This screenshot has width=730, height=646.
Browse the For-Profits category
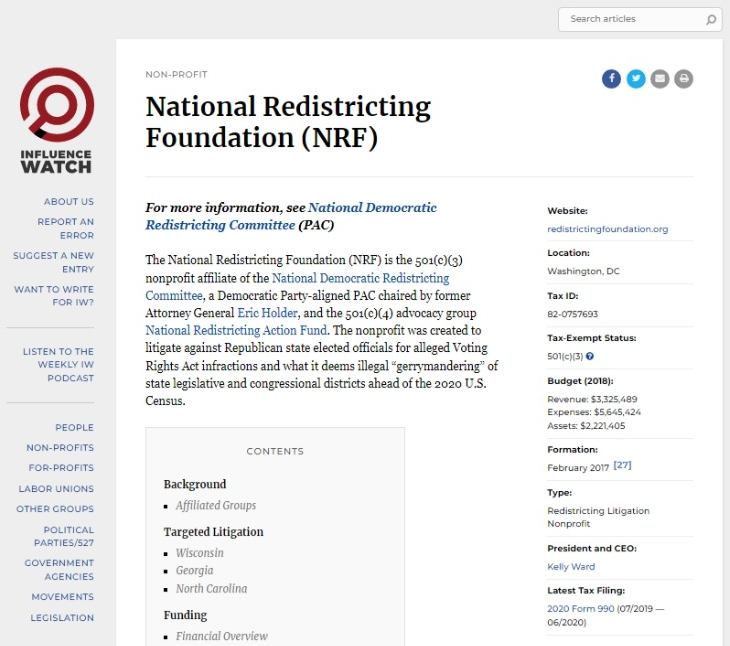(x=61, y=468)
